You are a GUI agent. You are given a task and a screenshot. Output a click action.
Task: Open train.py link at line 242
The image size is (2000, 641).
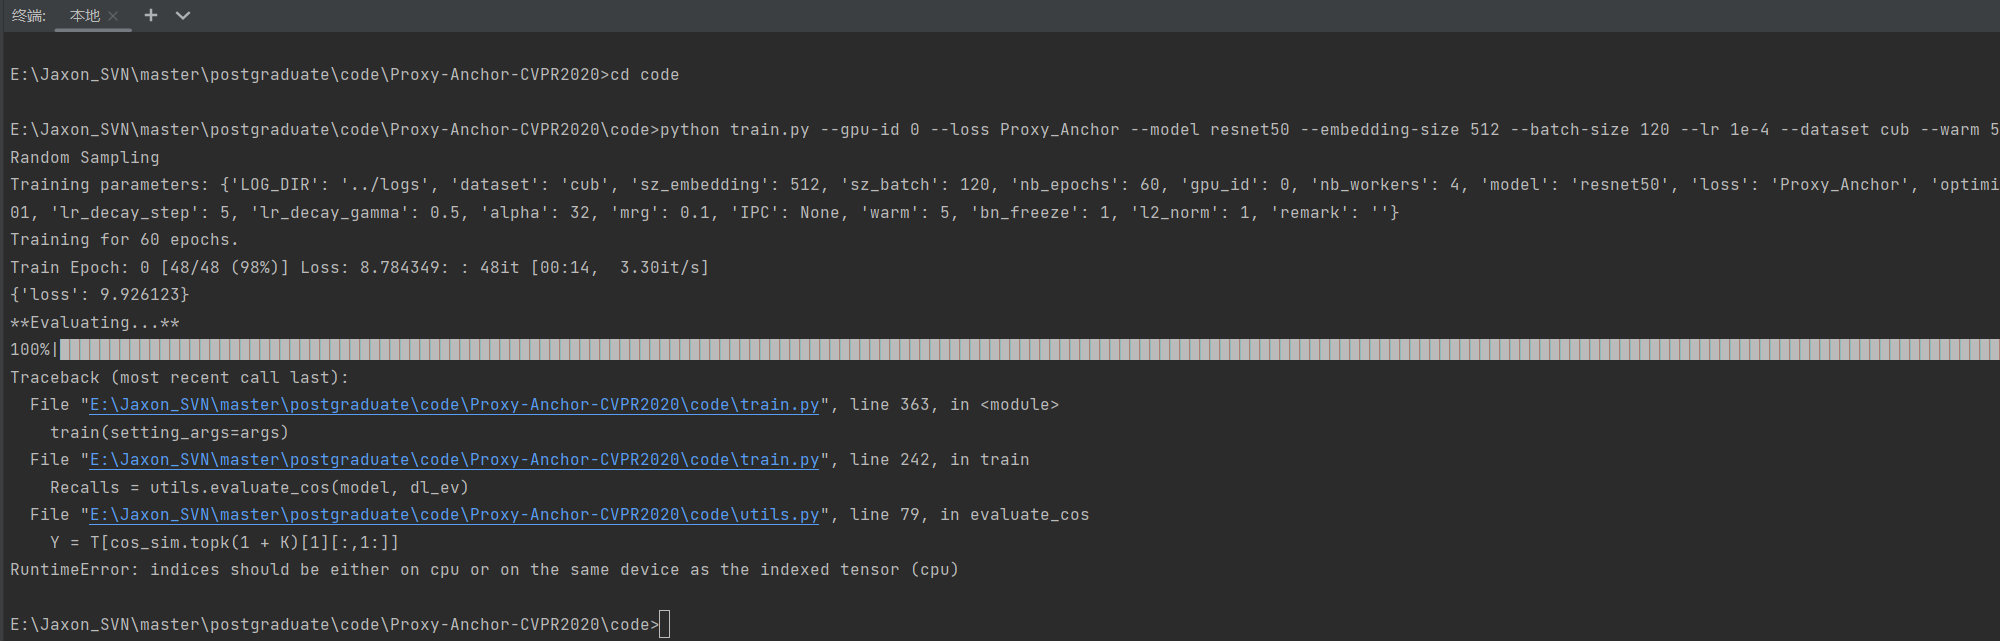pyautogui.click(x=455, y=460)
